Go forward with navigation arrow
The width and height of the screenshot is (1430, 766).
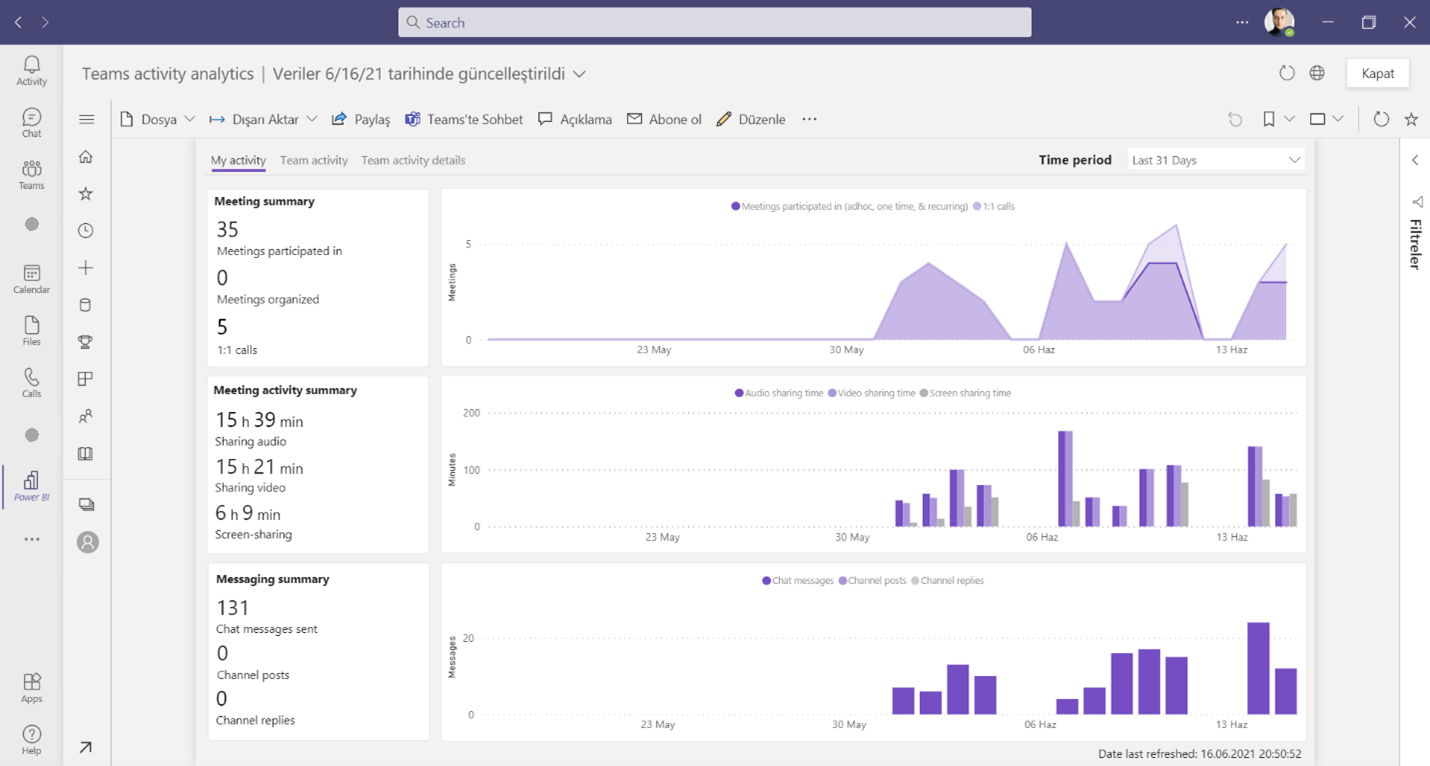pyautogui.click(x=45, y=22)
